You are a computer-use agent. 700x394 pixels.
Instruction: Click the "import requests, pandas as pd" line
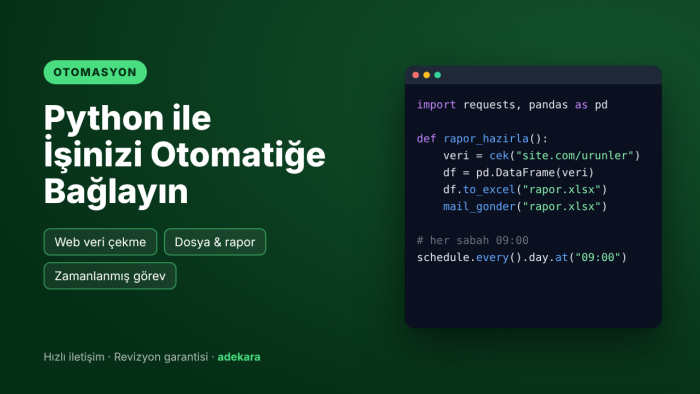tap(512, 105)
